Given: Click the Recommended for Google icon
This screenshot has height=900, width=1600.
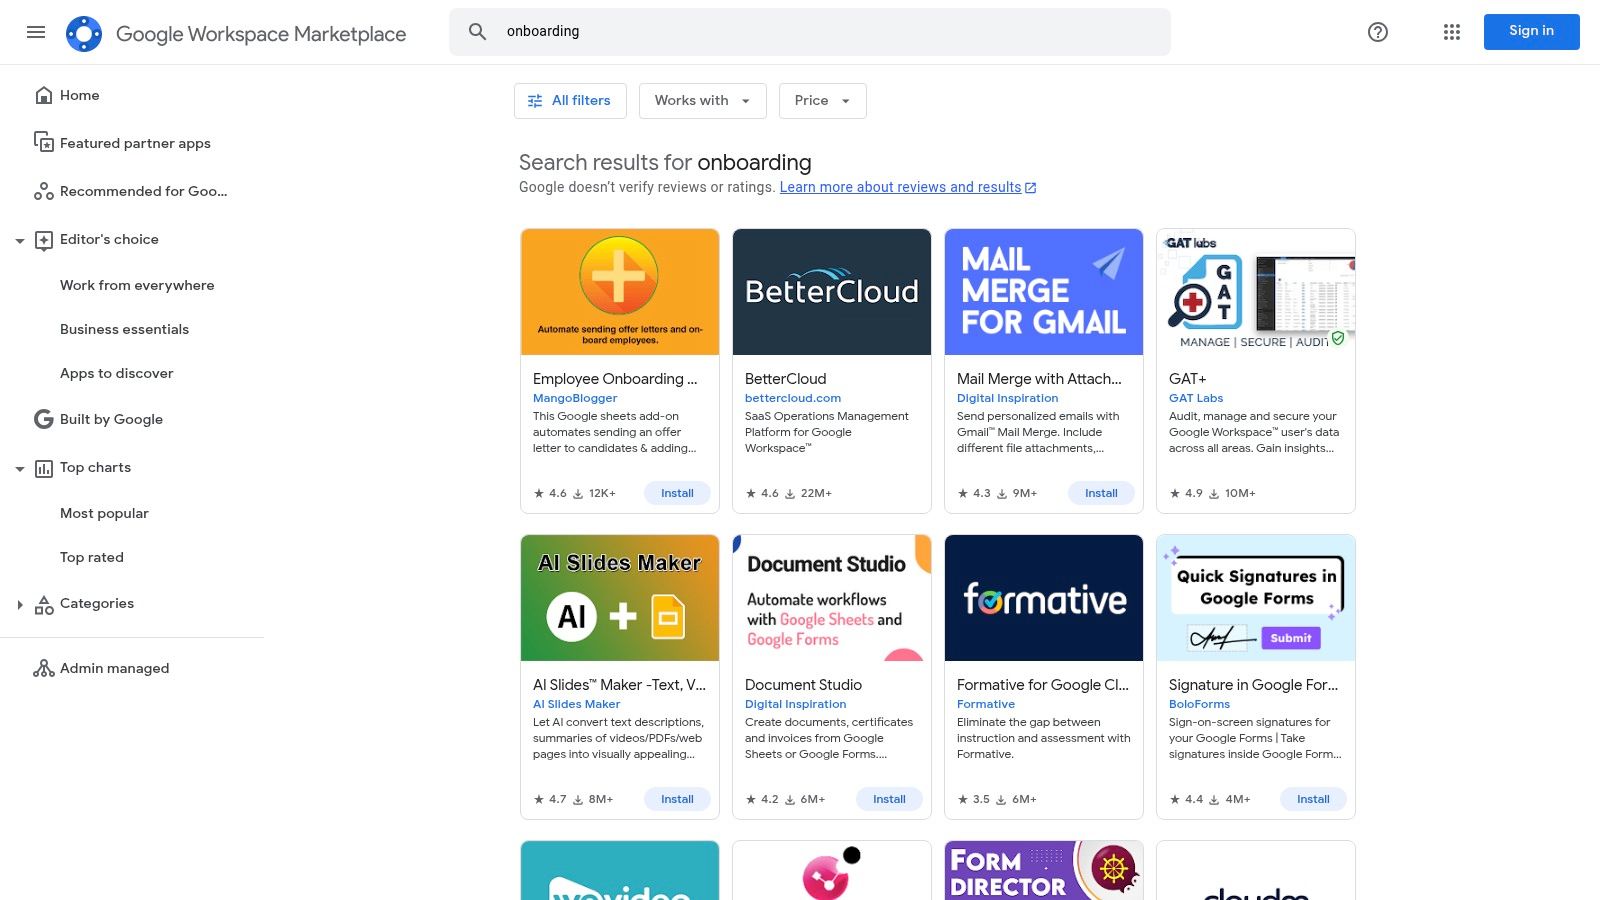Looking at the screenshot, I should pyautogui.click(x=44, y=191).
